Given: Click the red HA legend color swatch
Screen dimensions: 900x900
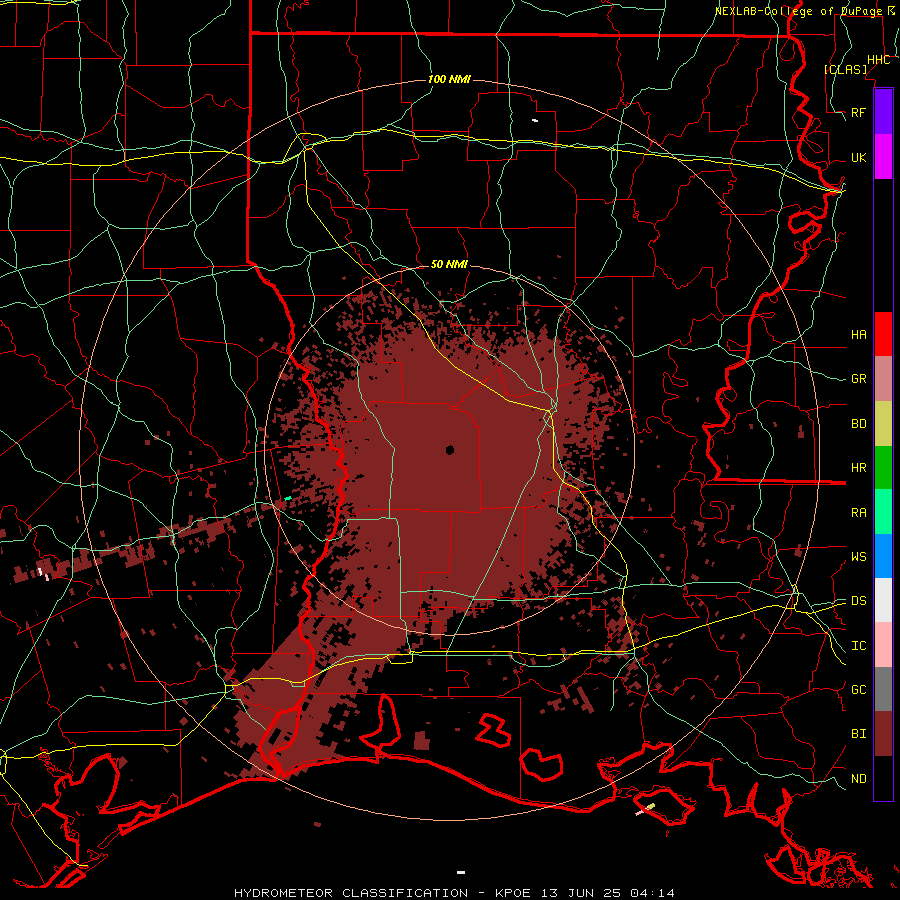Looking at the screenshot, I should coord(883,334).
